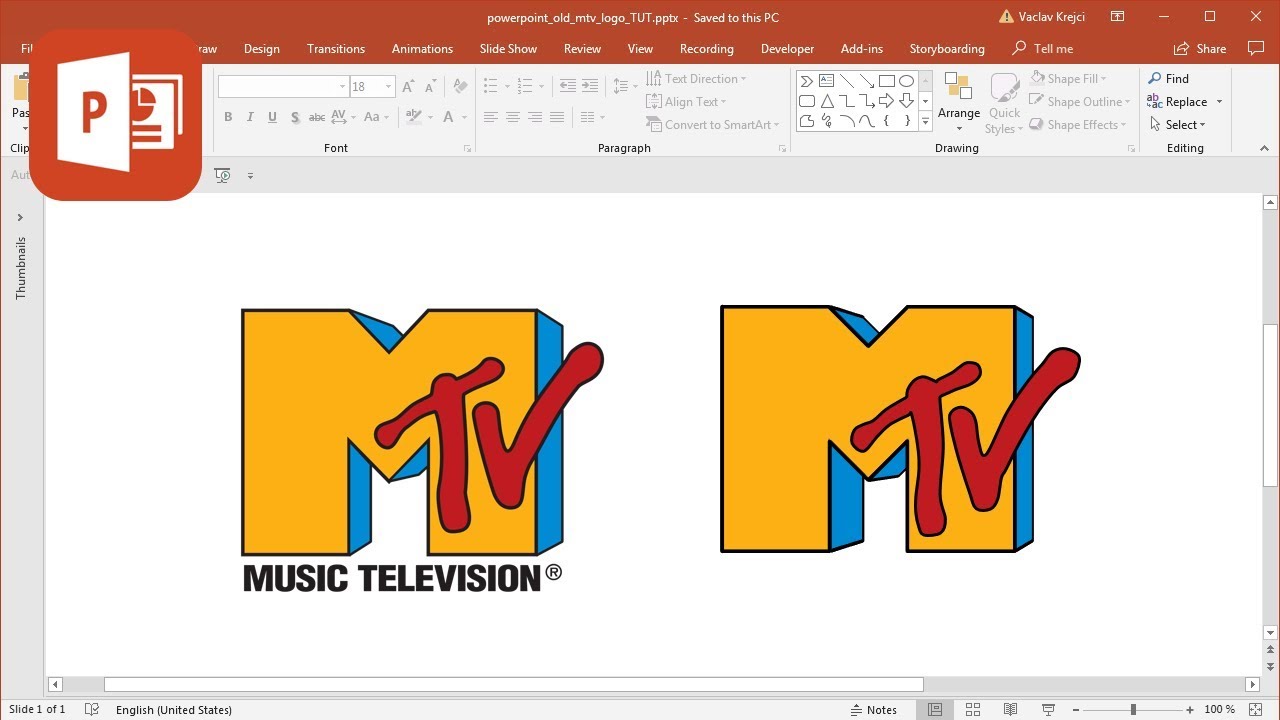Toggle Bold formatting
The width and height of the screenshot is (1280, 720).
click(x=228, y=117)
